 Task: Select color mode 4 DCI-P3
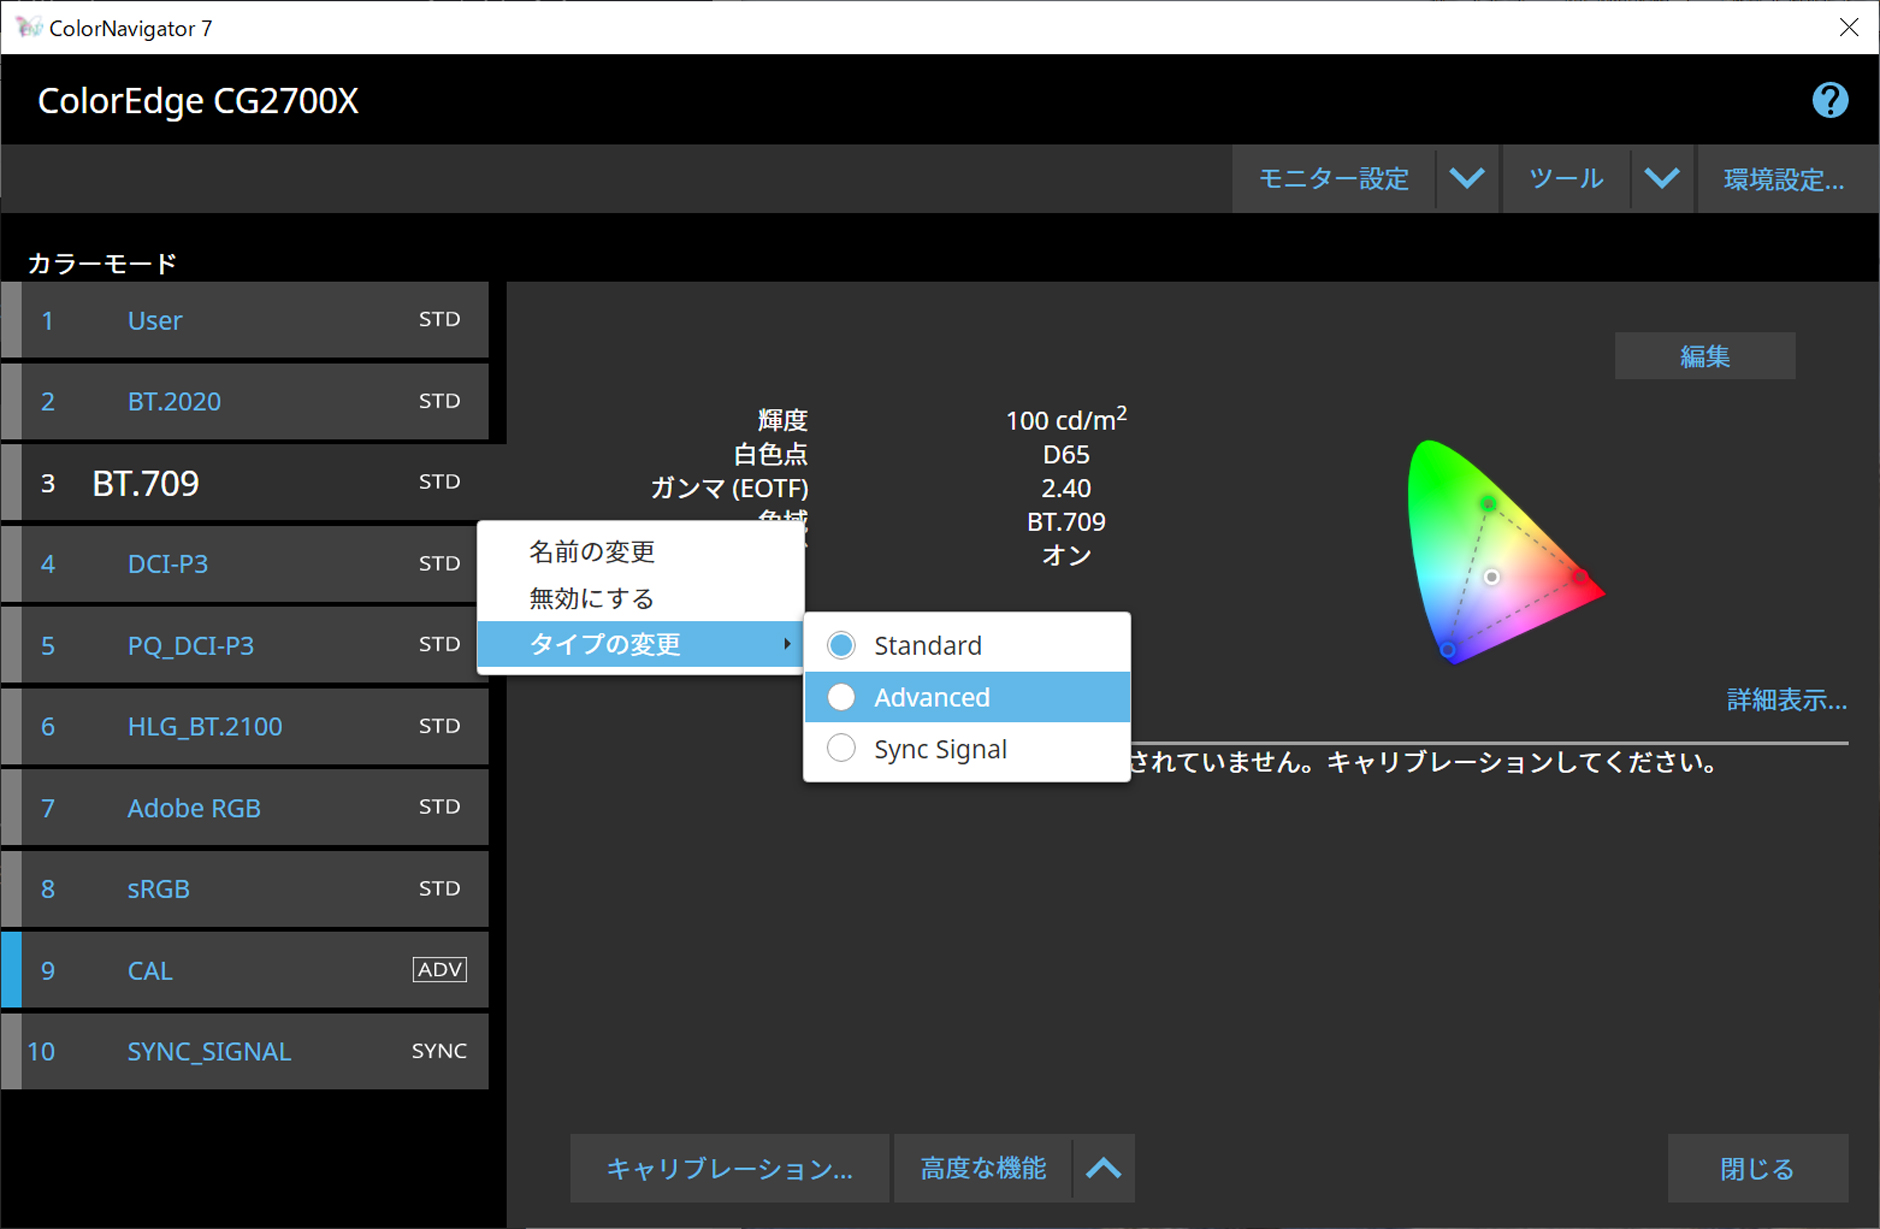pyautogui.click(x=240, y=564)
